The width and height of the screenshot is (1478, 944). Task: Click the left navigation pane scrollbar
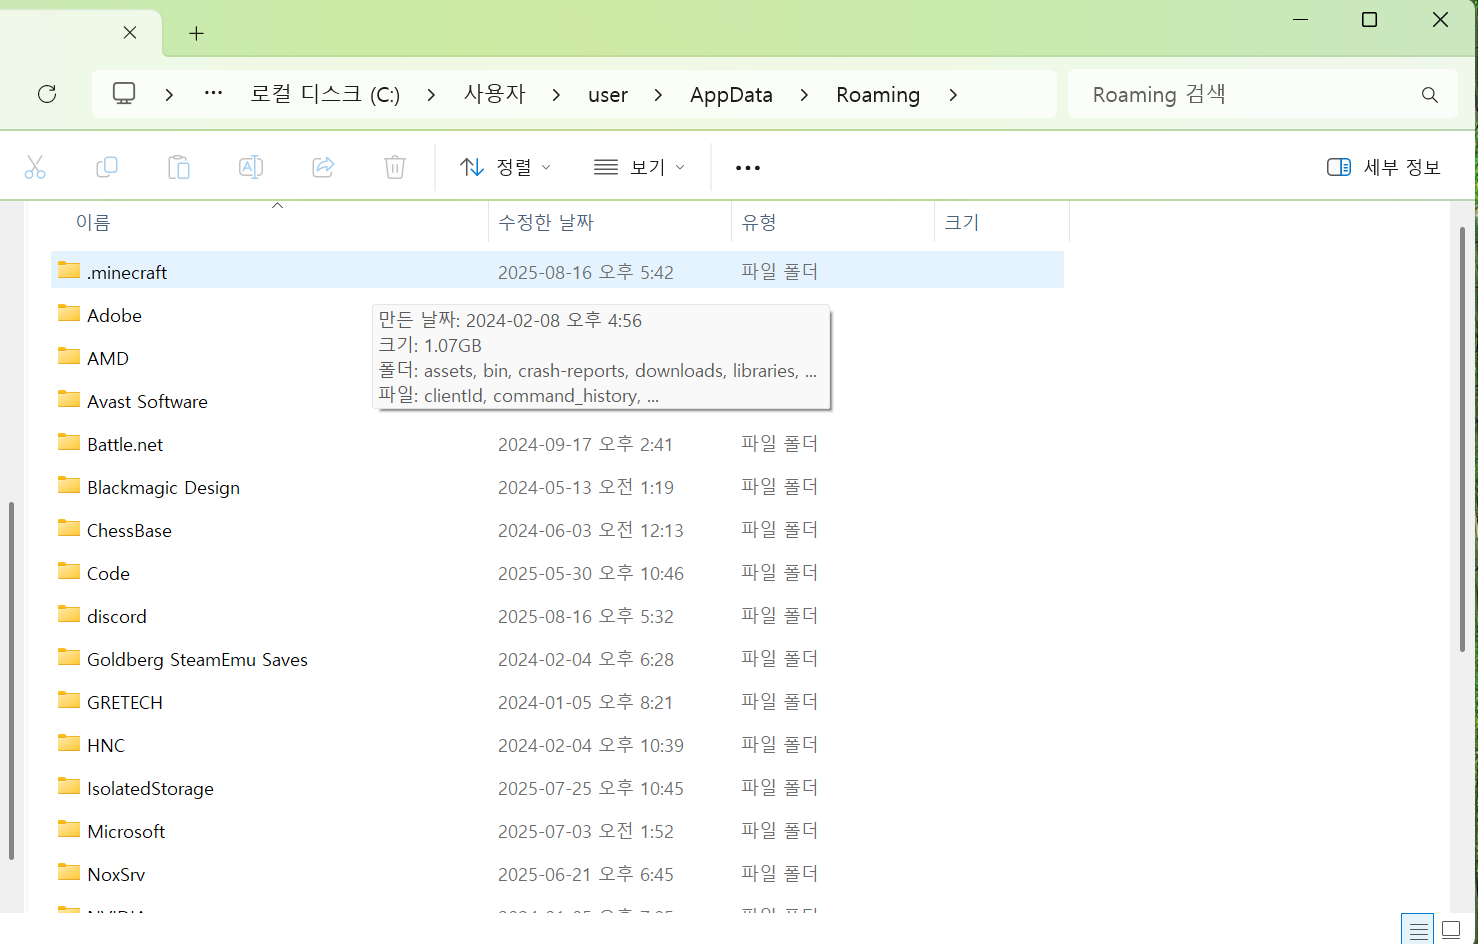click(11, 680)
